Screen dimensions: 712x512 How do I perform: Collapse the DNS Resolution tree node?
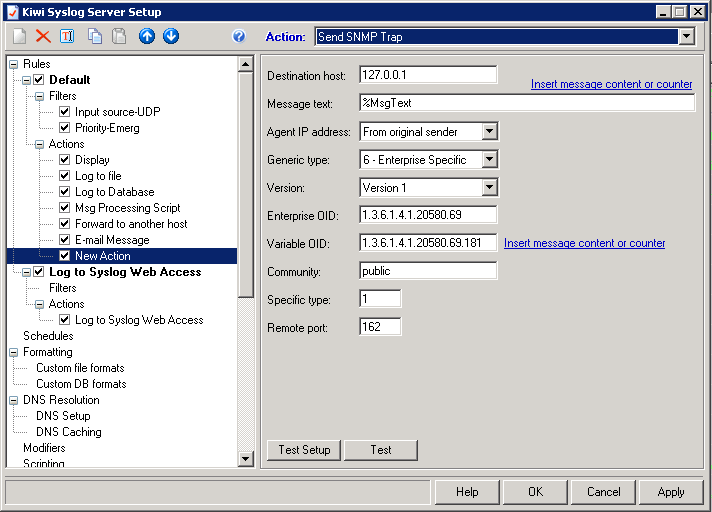pos(14,400)
